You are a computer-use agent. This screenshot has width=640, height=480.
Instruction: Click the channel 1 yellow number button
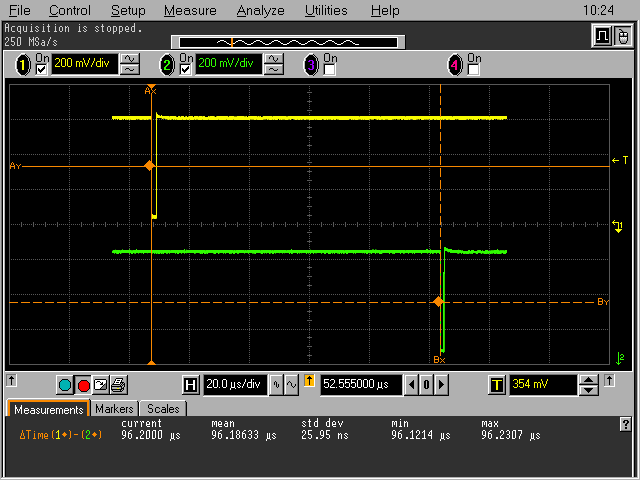pyautogui.click(x=23, y=65)
